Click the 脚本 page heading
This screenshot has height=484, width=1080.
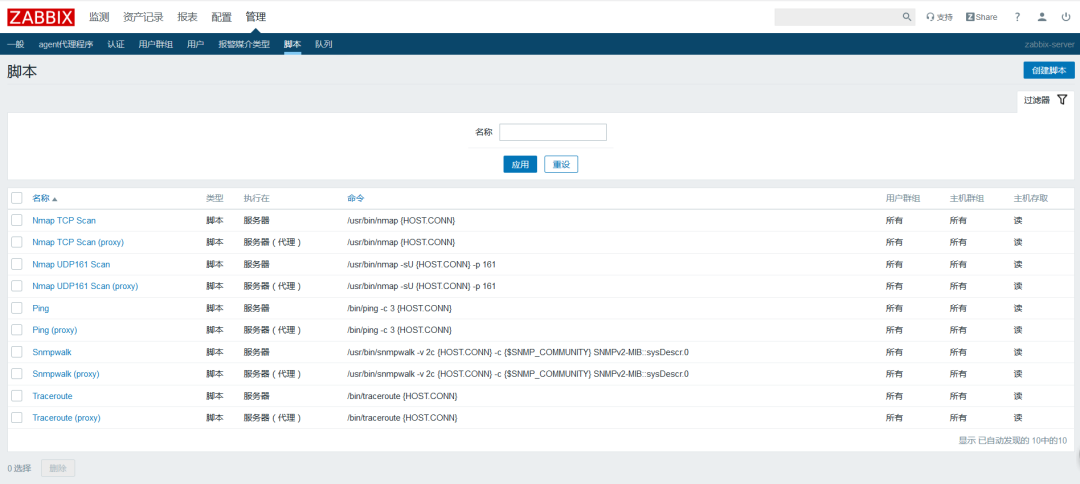click(x=22, y=72)
